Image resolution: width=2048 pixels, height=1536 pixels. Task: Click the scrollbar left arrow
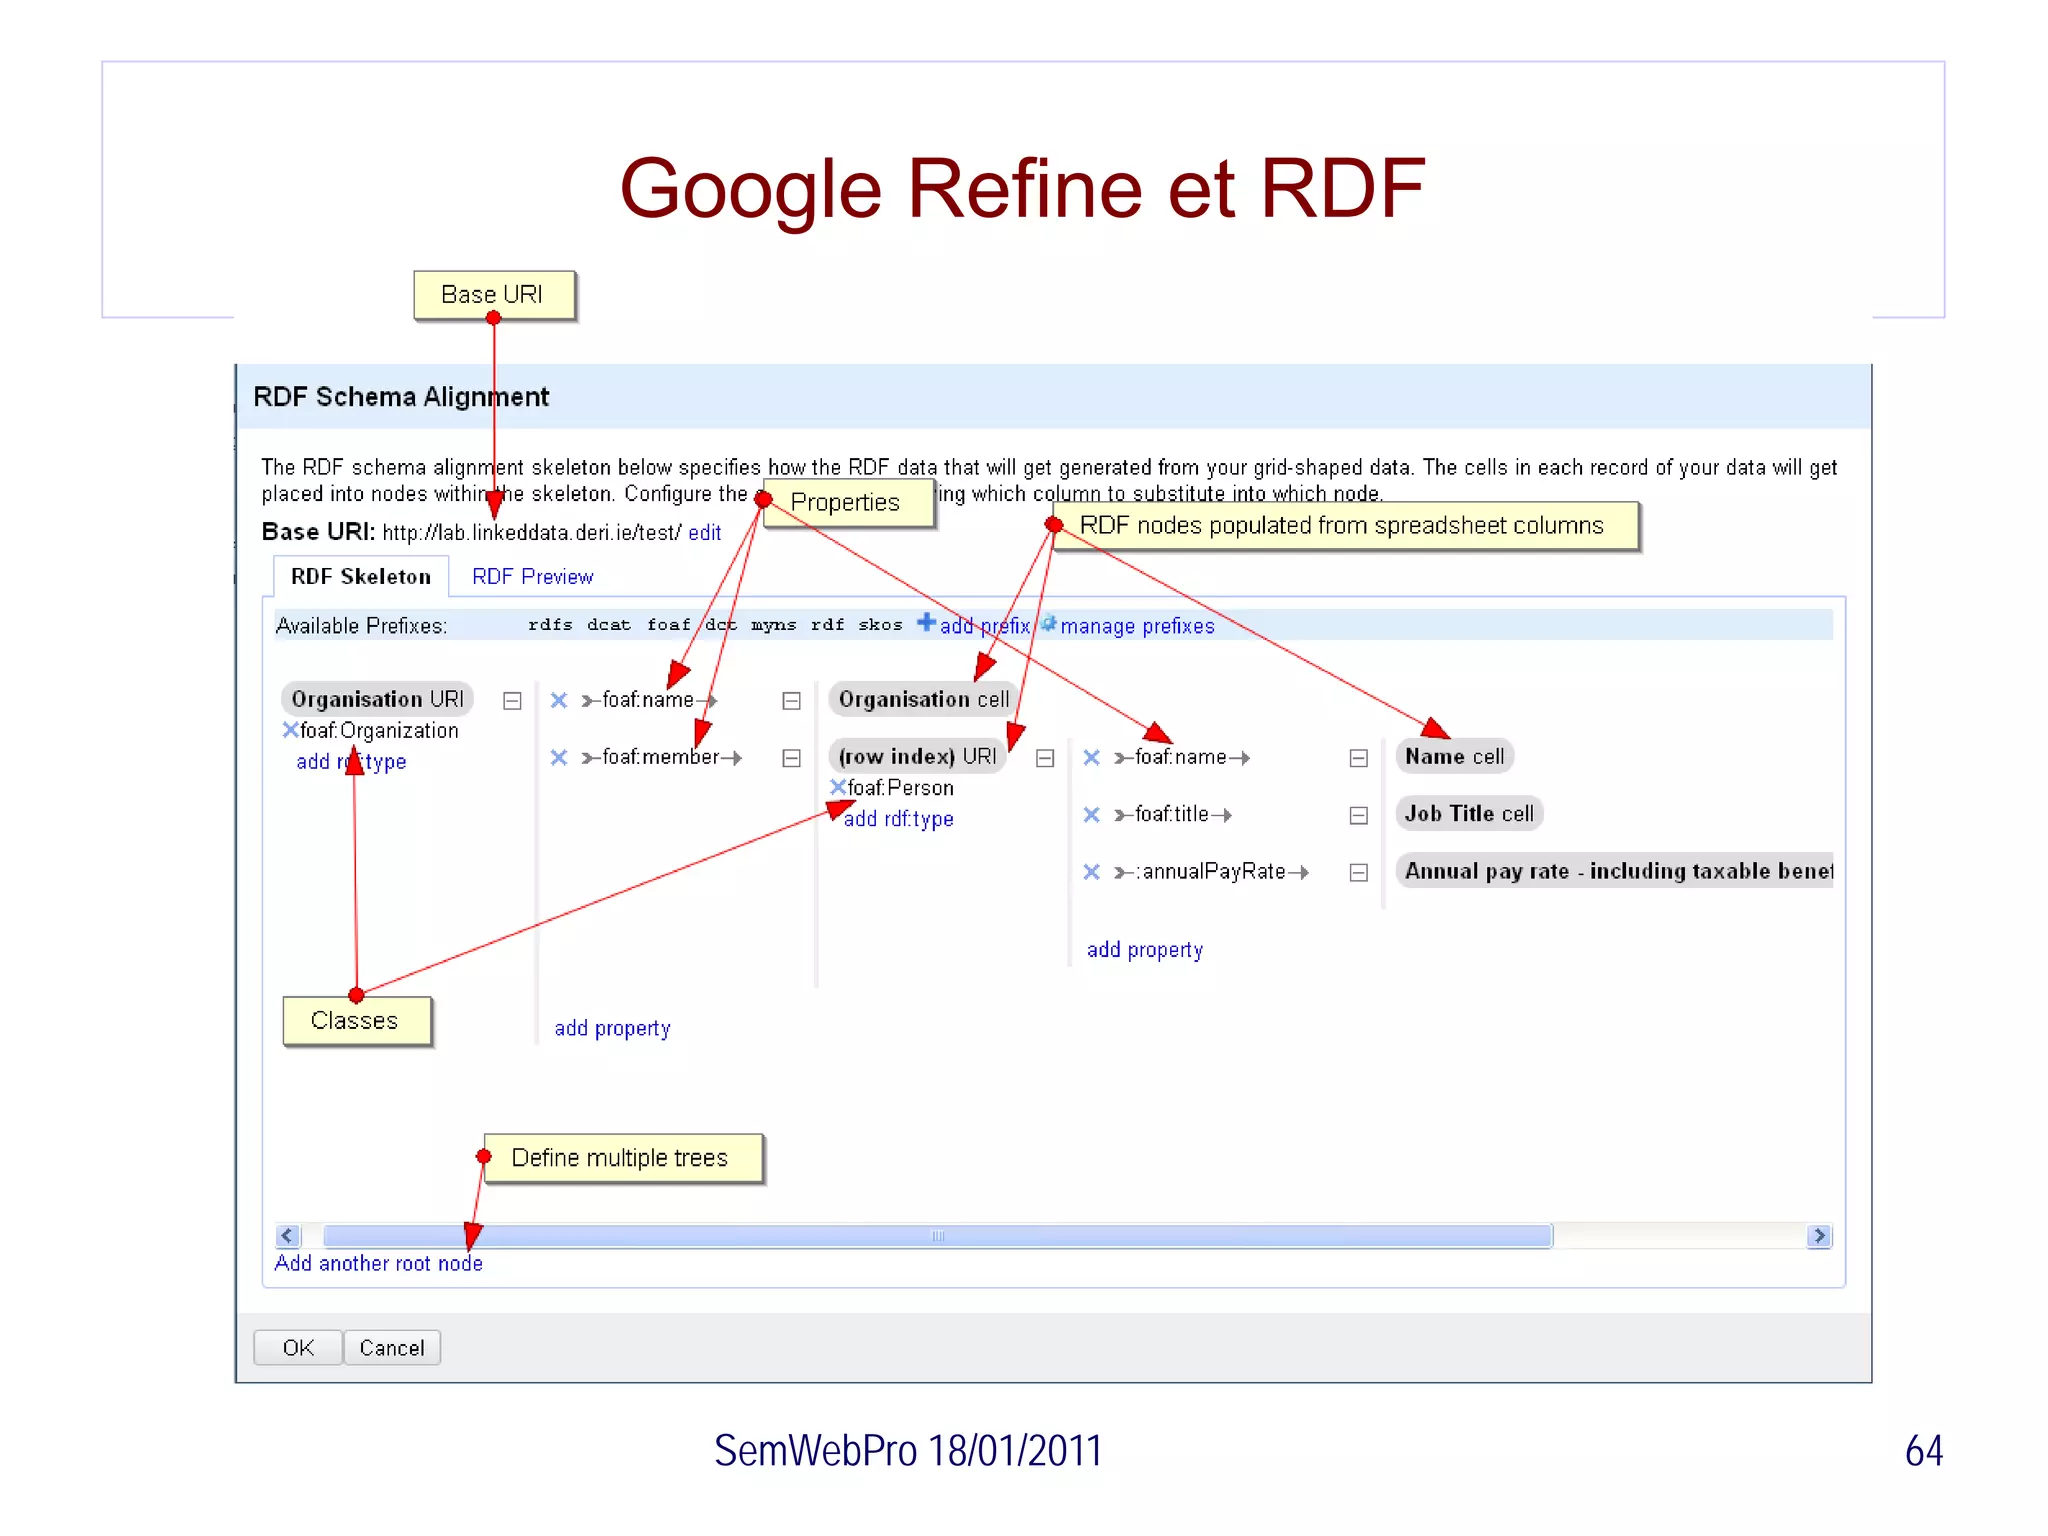(x=288, y=1236)
